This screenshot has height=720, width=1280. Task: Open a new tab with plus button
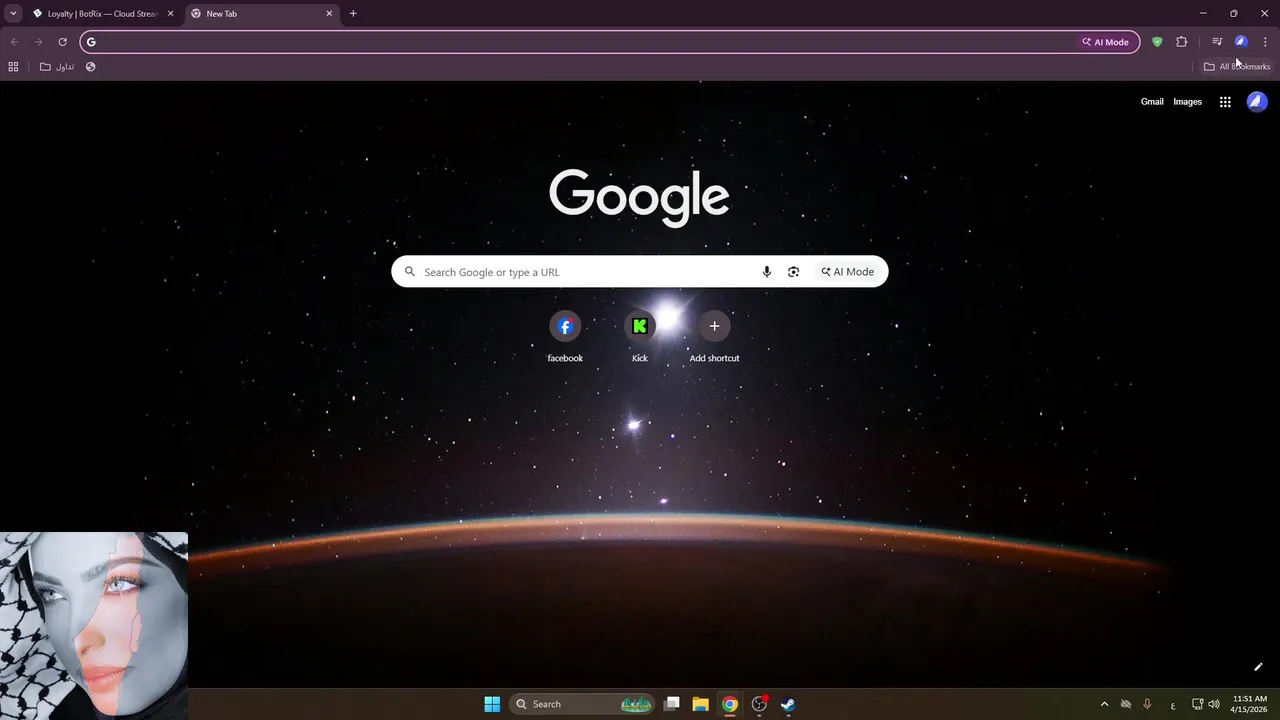coord(353,14)
